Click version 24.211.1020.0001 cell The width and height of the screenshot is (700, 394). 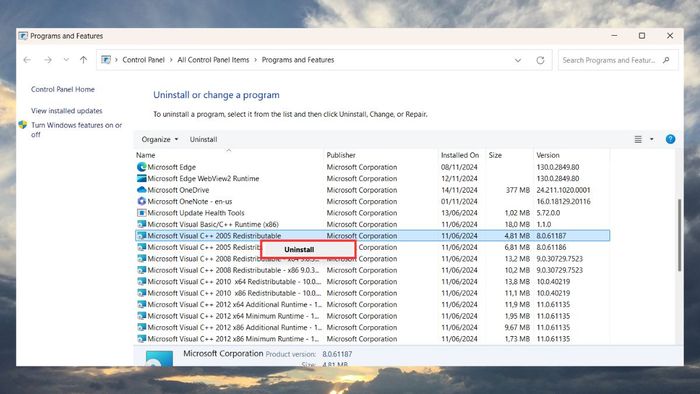[x=563, y=190]
